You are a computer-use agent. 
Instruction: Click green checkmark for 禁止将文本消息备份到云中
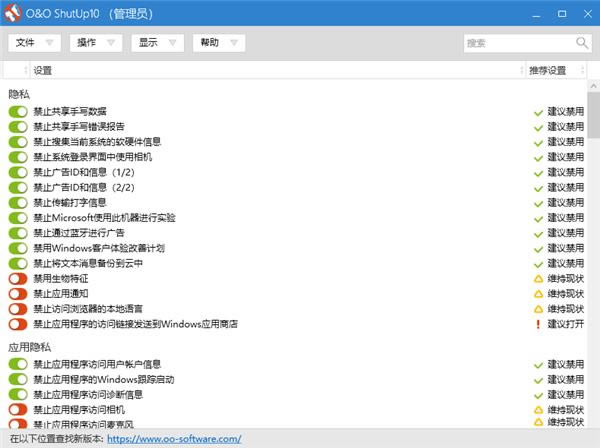click(538, 264)
